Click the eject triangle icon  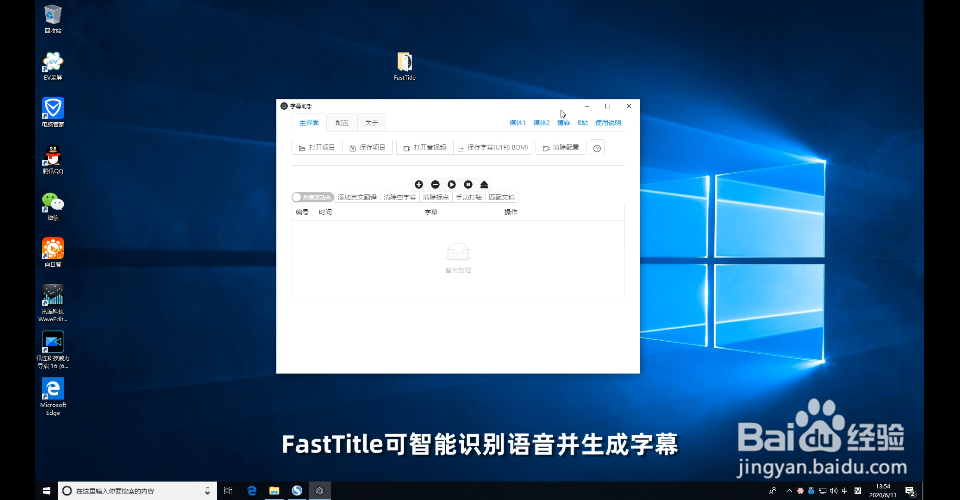tap(484, 184)
